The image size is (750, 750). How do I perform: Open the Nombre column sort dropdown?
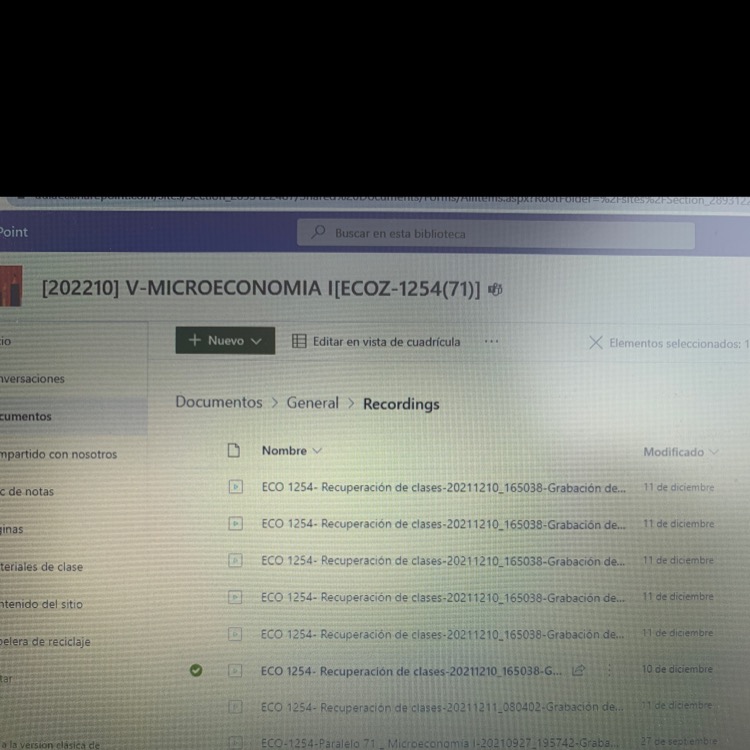coord(317,451)
